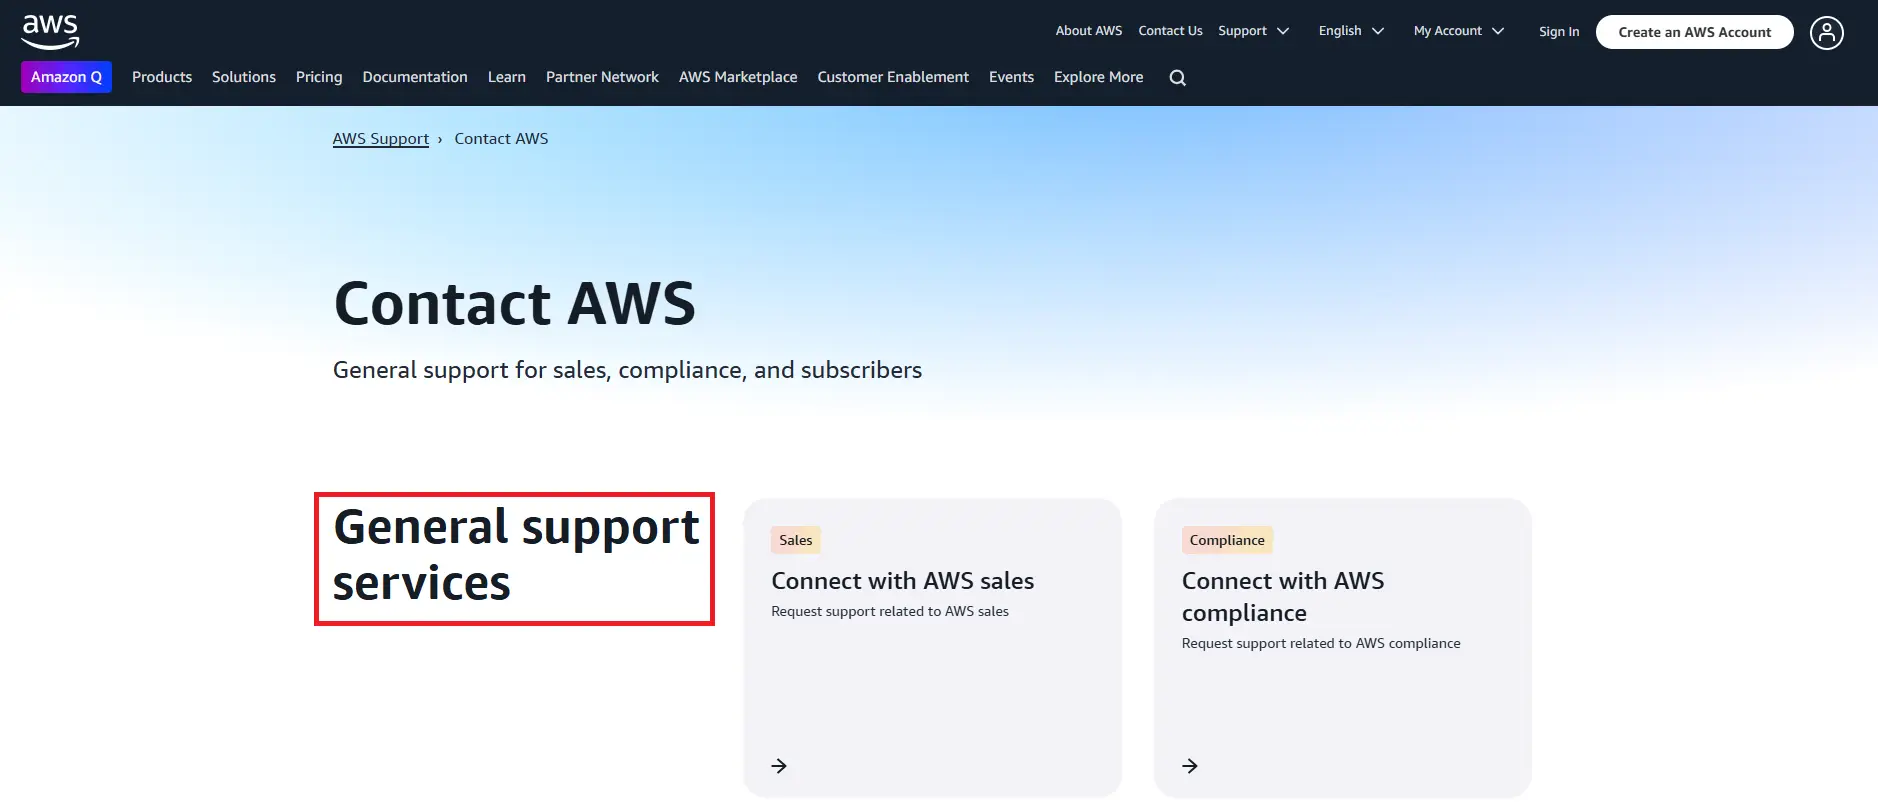Click the AWS logo

[50, 32]
